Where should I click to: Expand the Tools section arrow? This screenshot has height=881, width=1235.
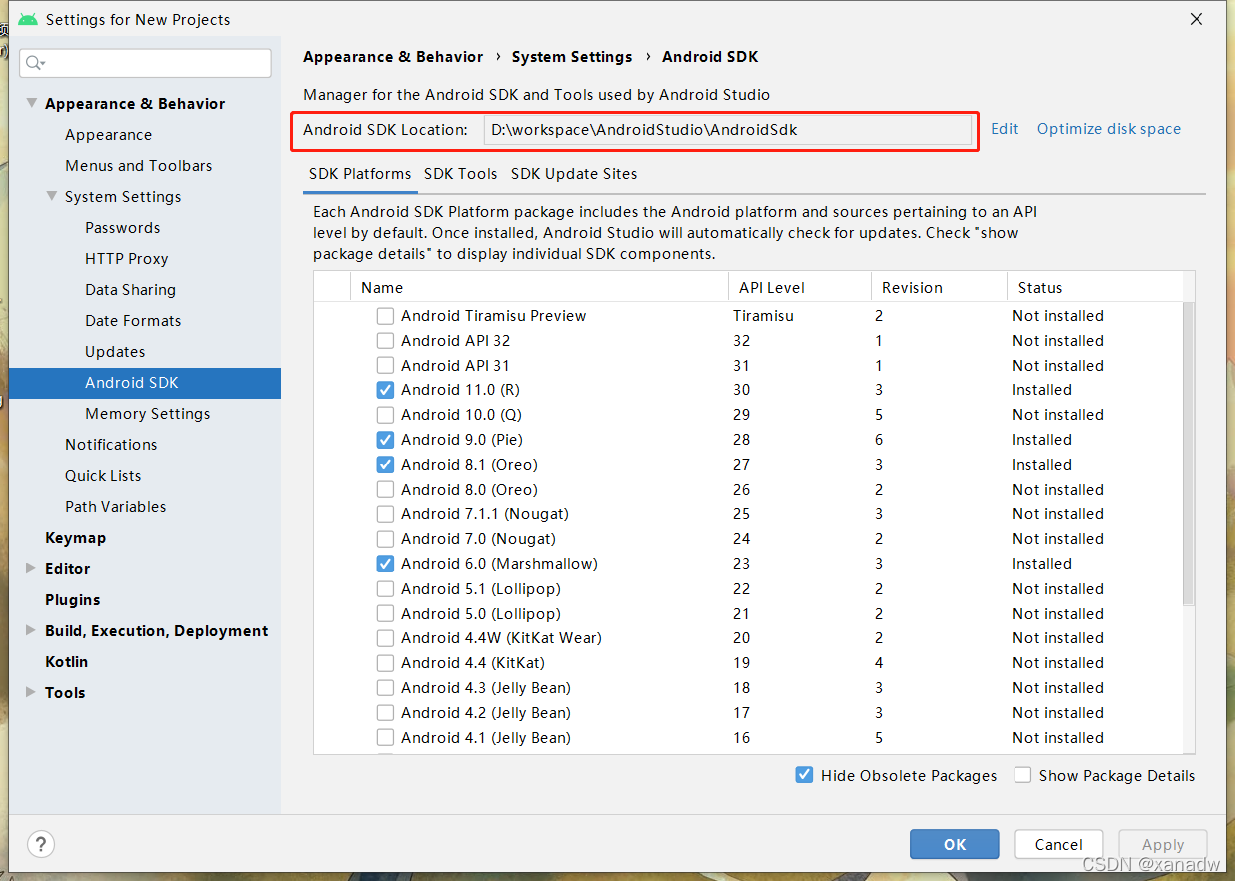tap(31, 692)
